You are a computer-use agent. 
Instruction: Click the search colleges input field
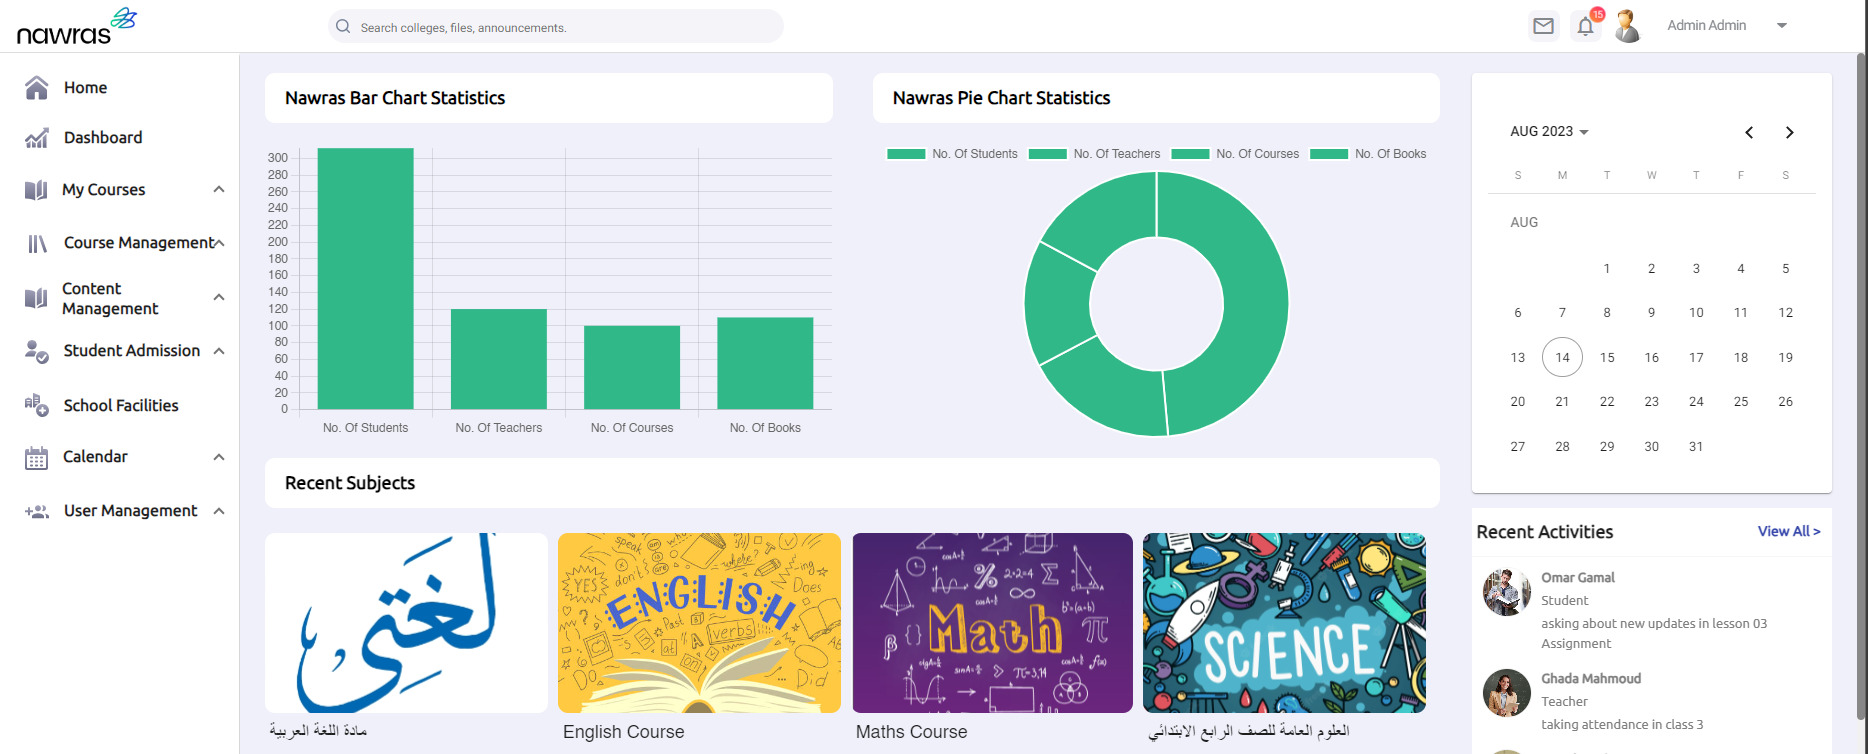556,27
